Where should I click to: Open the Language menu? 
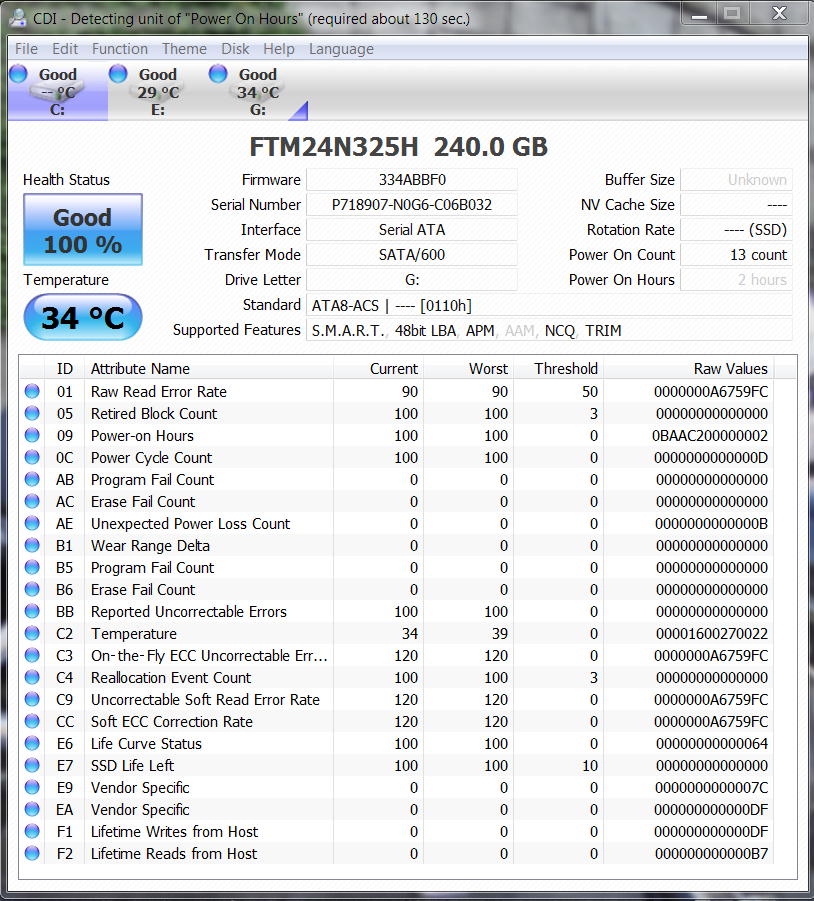[x=341, y=49]
